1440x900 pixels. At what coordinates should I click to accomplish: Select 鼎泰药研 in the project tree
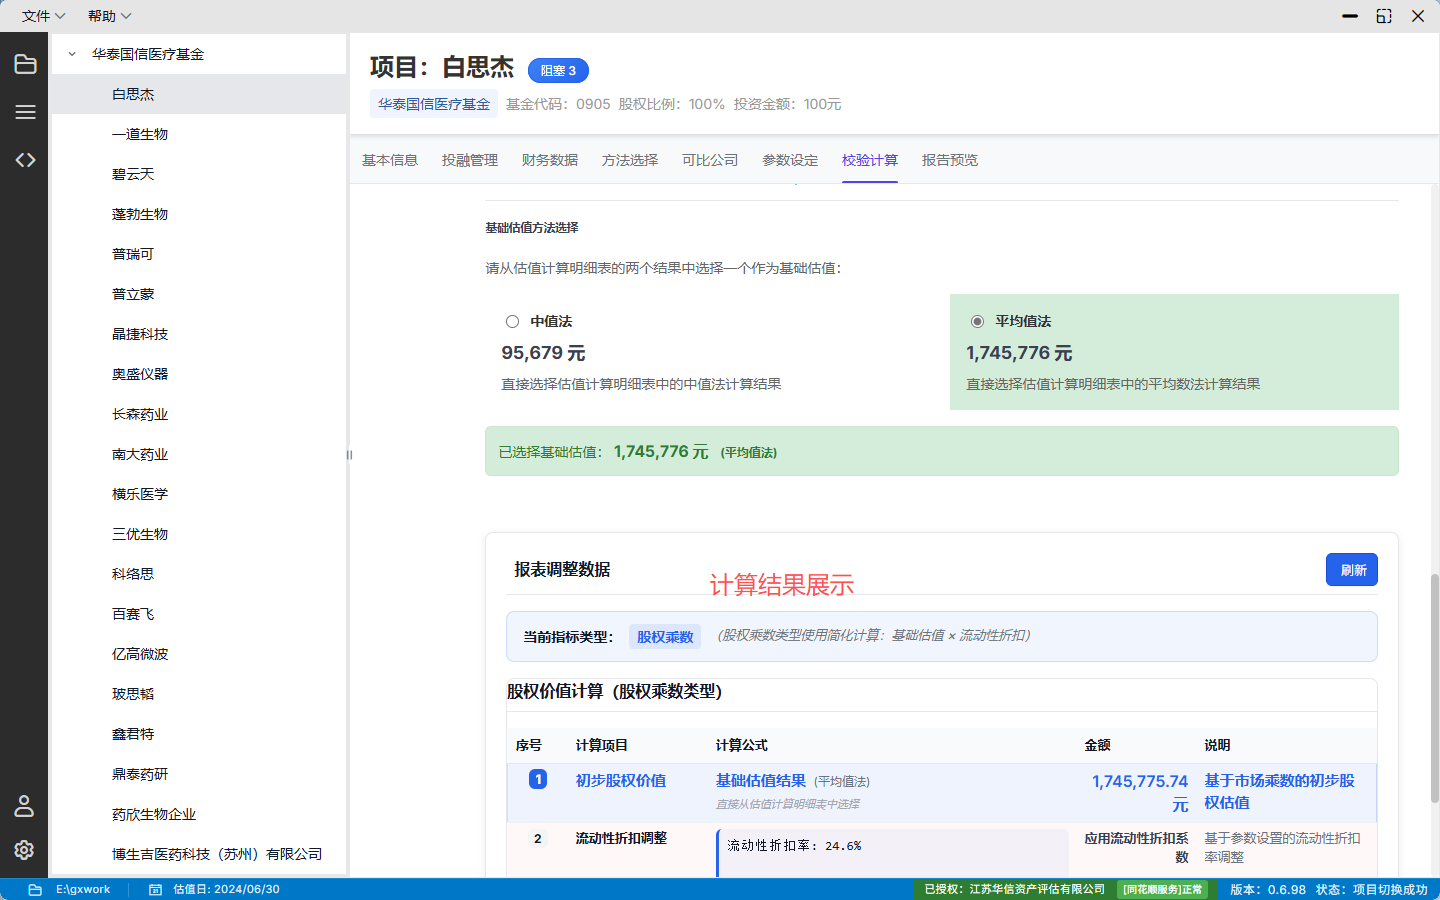[x=199, y=774]
